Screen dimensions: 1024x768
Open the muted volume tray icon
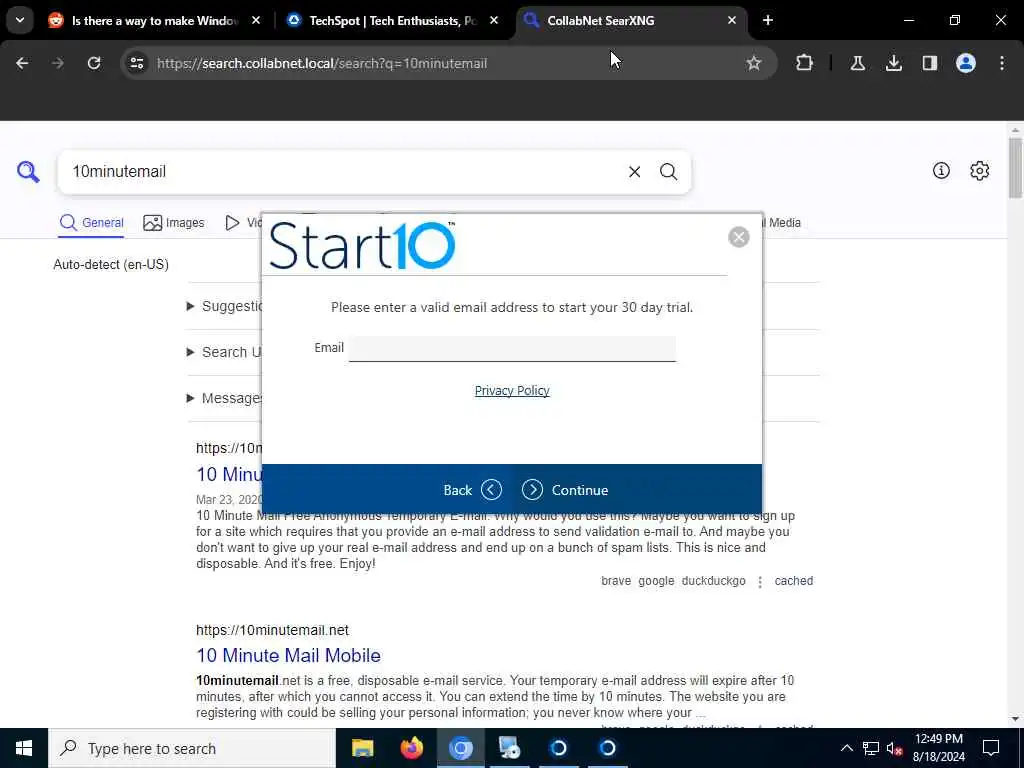pos(894,748)
